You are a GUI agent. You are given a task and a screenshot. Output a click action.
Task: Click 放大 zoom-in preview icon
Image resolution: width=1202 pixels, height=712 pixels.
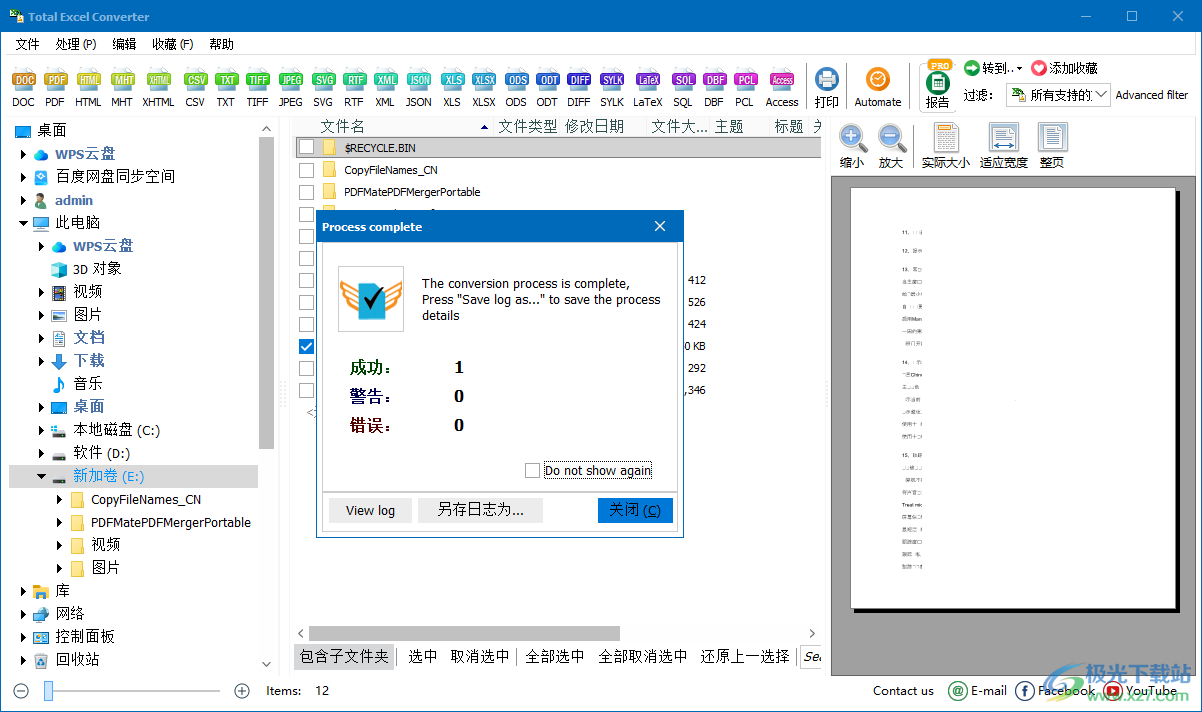pos(891,146)
